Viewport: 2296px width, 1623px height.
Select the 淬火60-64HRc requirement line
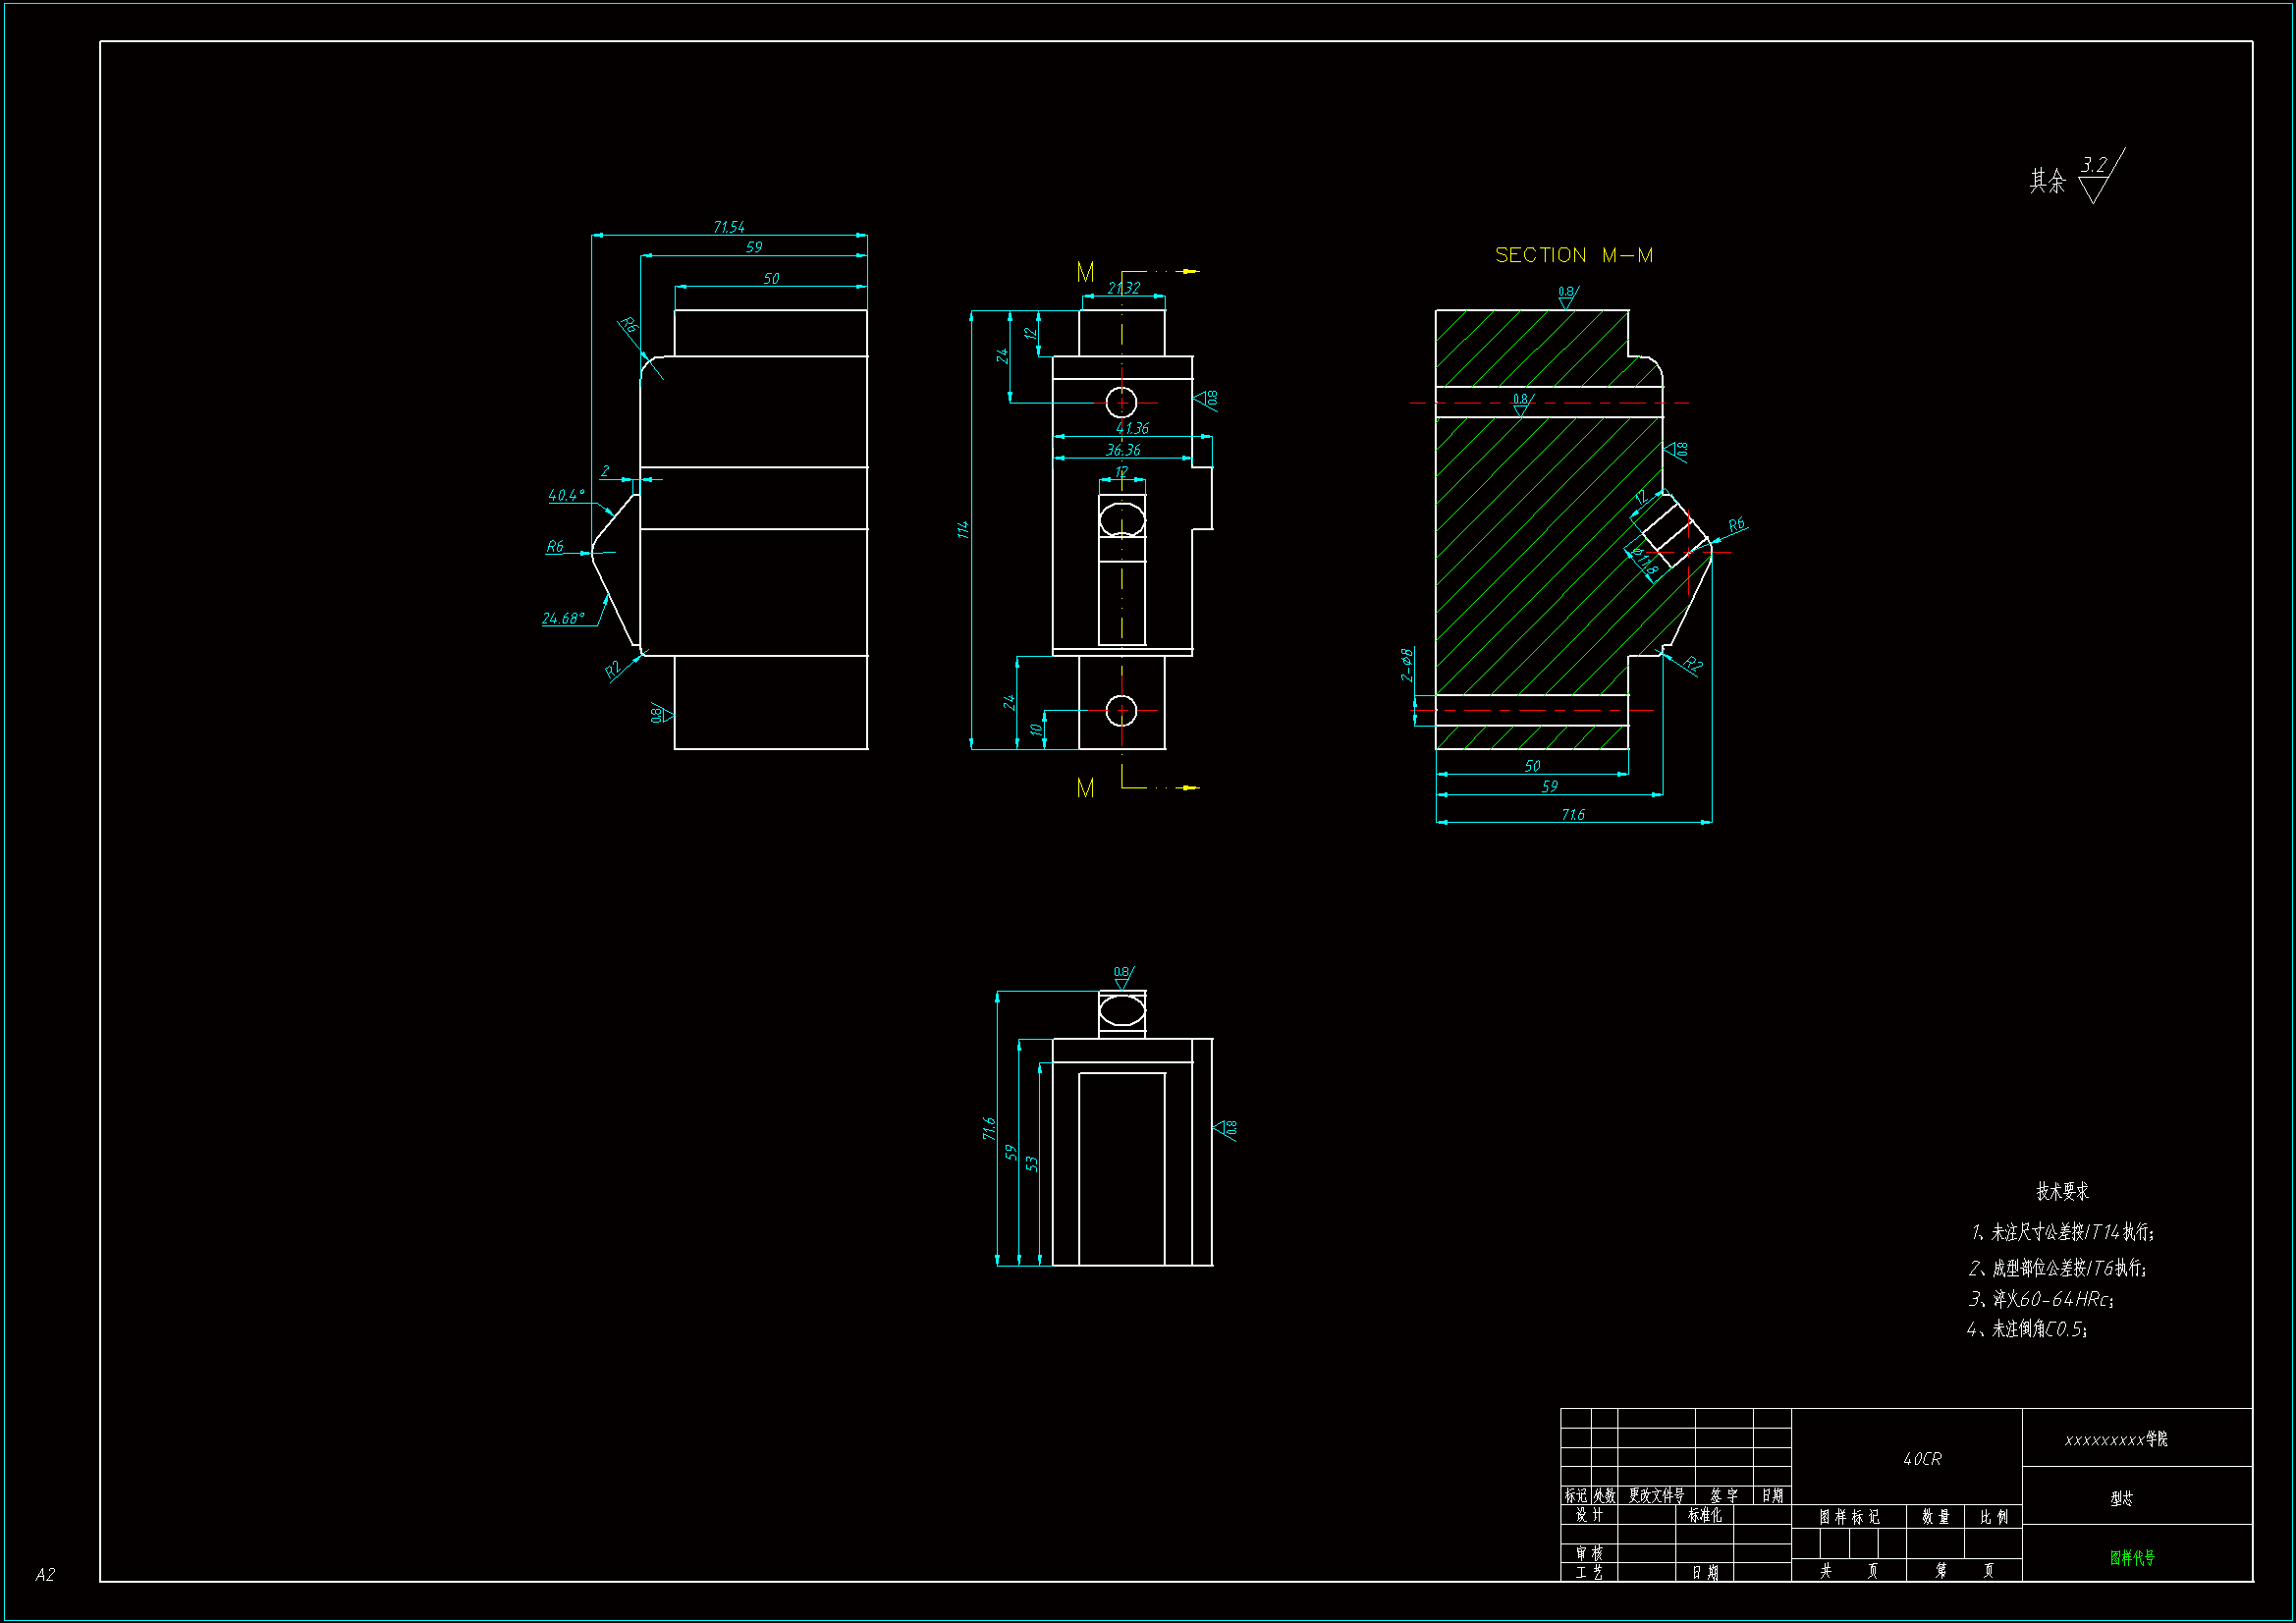click(2041, 1299)
